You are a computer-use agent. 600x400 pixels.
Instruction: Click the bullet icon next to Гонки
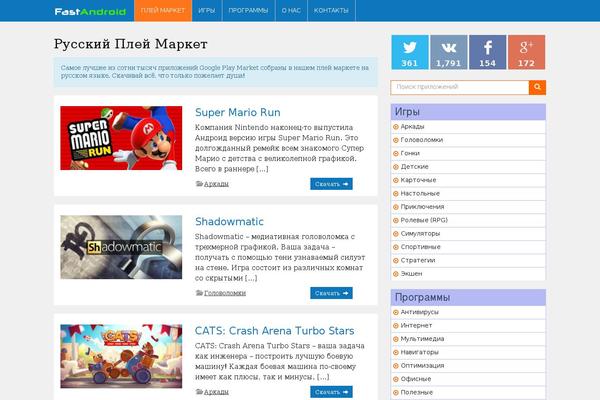(396, 153)
